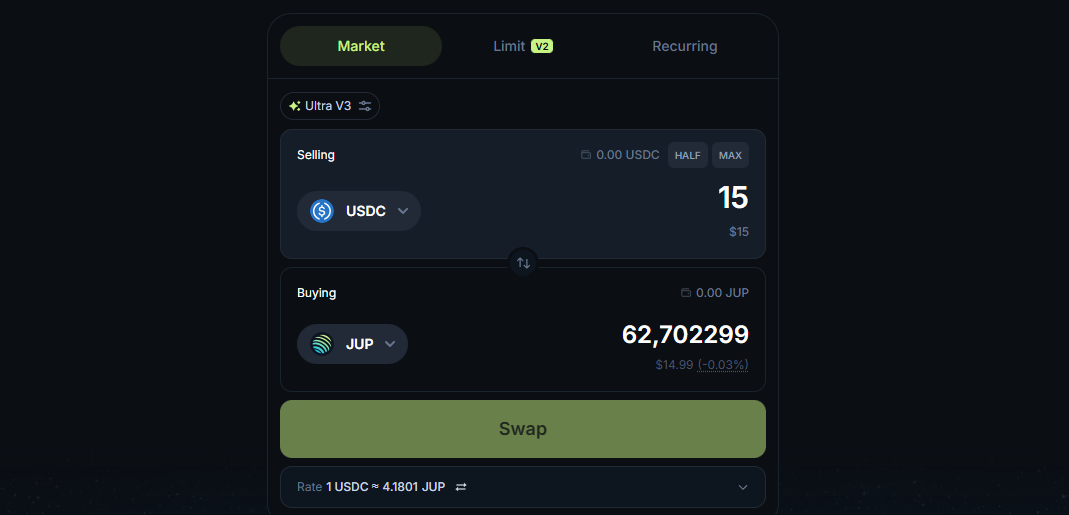Flip the rate with the exchange arrows icon
The width and height of the screenshot is (1069, 515).
(461, 487)
